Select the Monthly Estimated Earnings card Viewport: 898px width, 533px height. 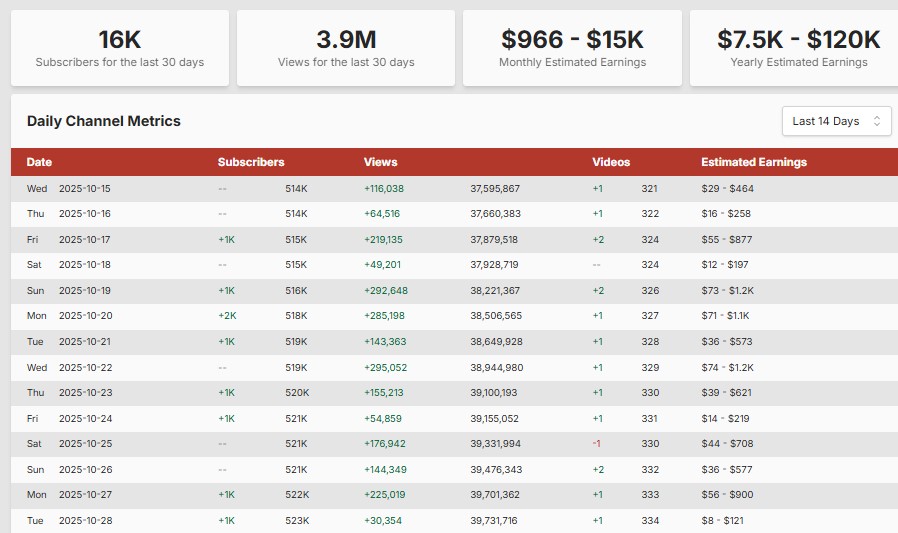(572, 48)
